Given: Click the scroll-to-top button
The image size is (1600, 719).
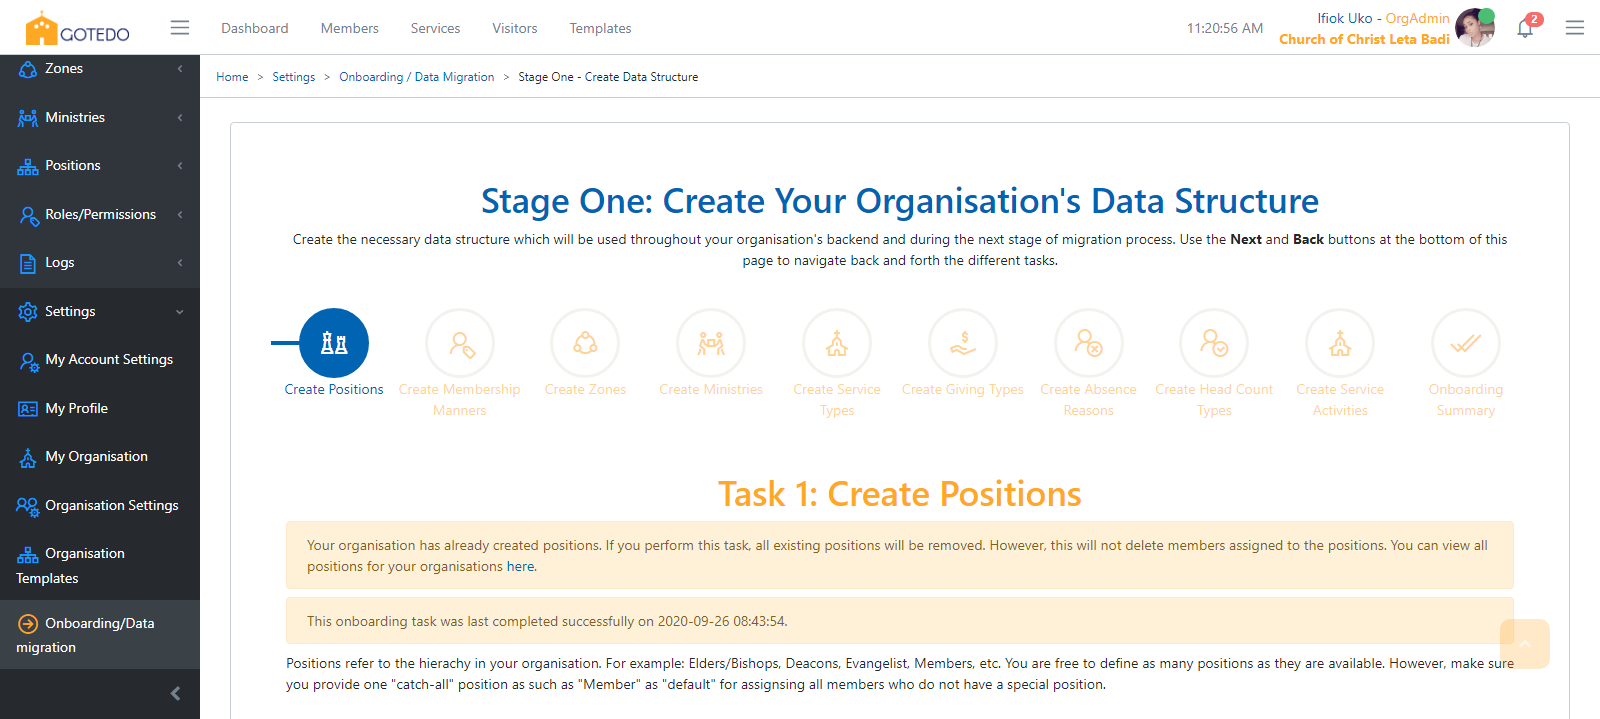Looking at the screenshot, I should (1524, 644).
